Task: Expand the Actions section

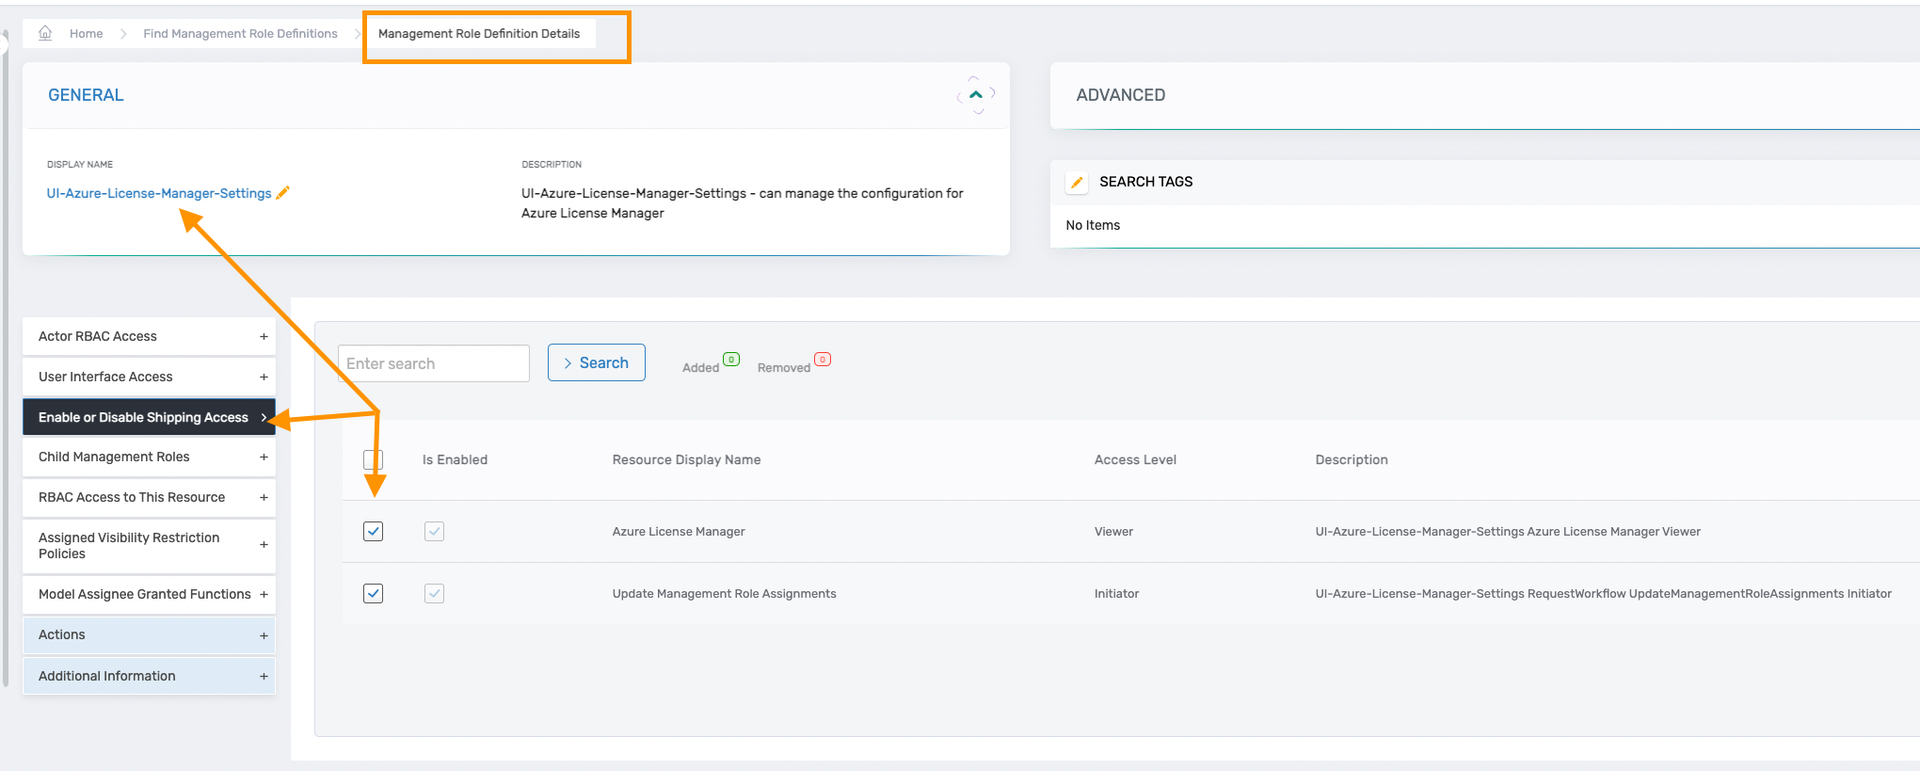Action: click(x=149, y=635)
